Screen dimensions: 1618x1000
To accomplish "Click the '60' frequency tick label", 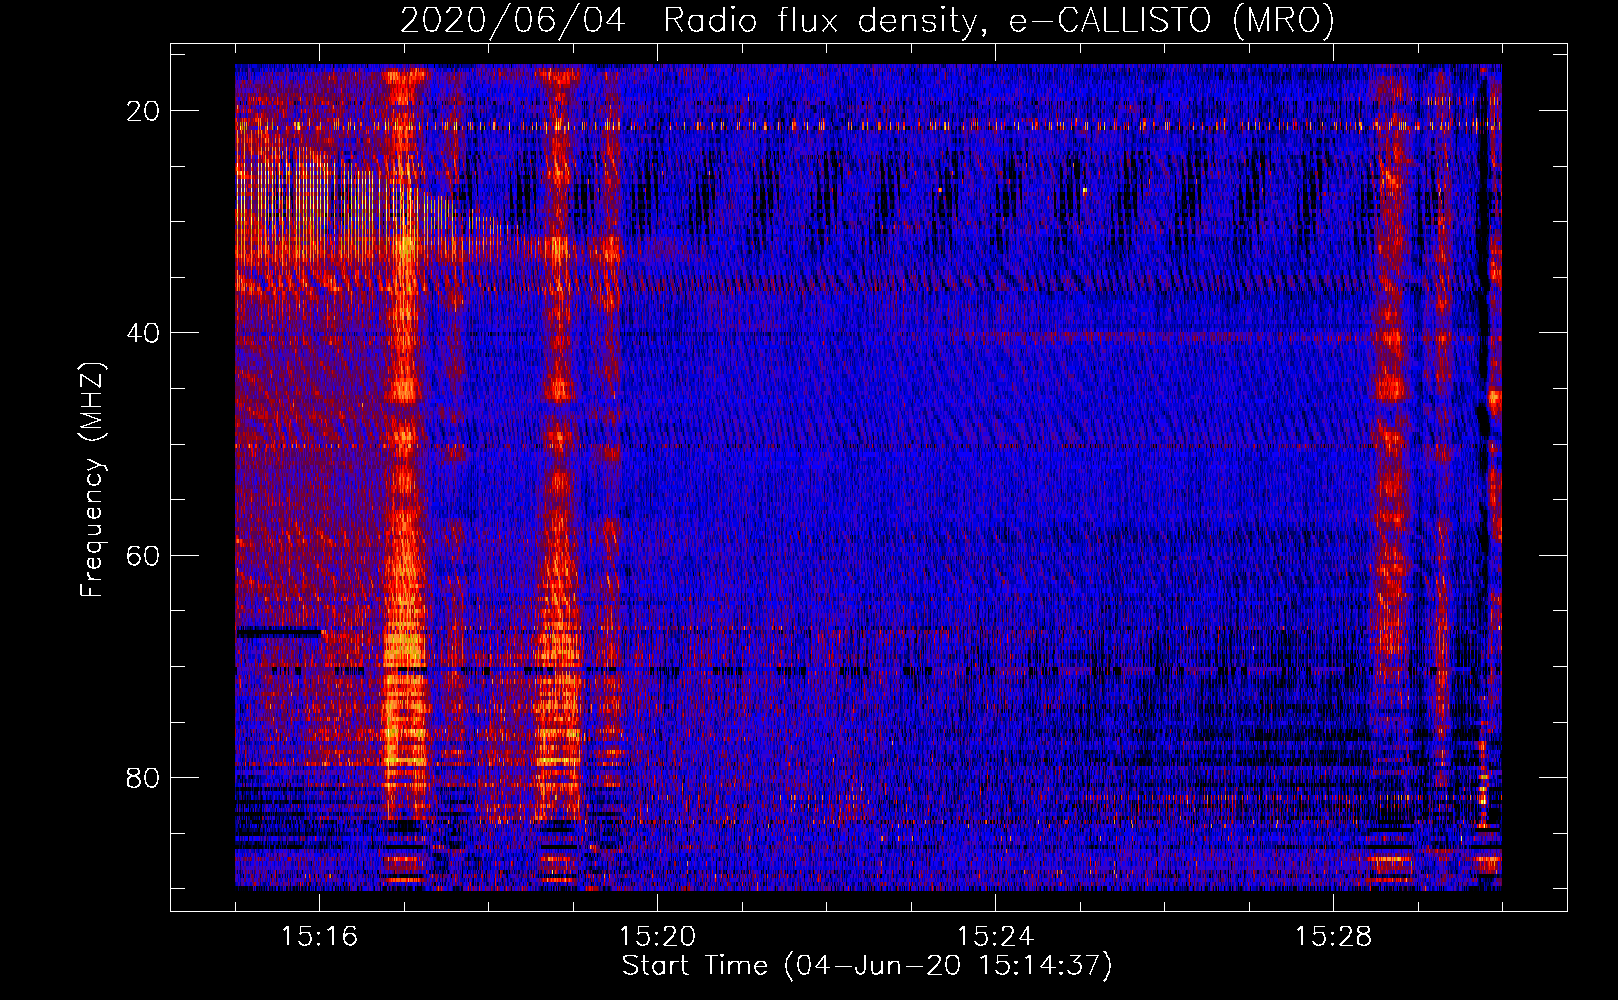I will point(144,555).
